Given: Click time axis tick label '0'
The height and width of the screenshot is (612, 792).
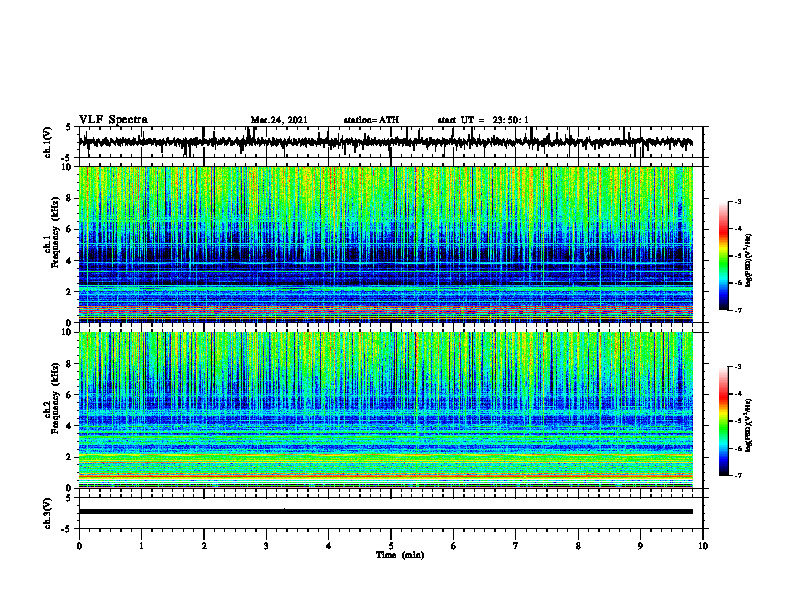Looking at the screenshot, I should pyautogui.click(x=79, y=546).
